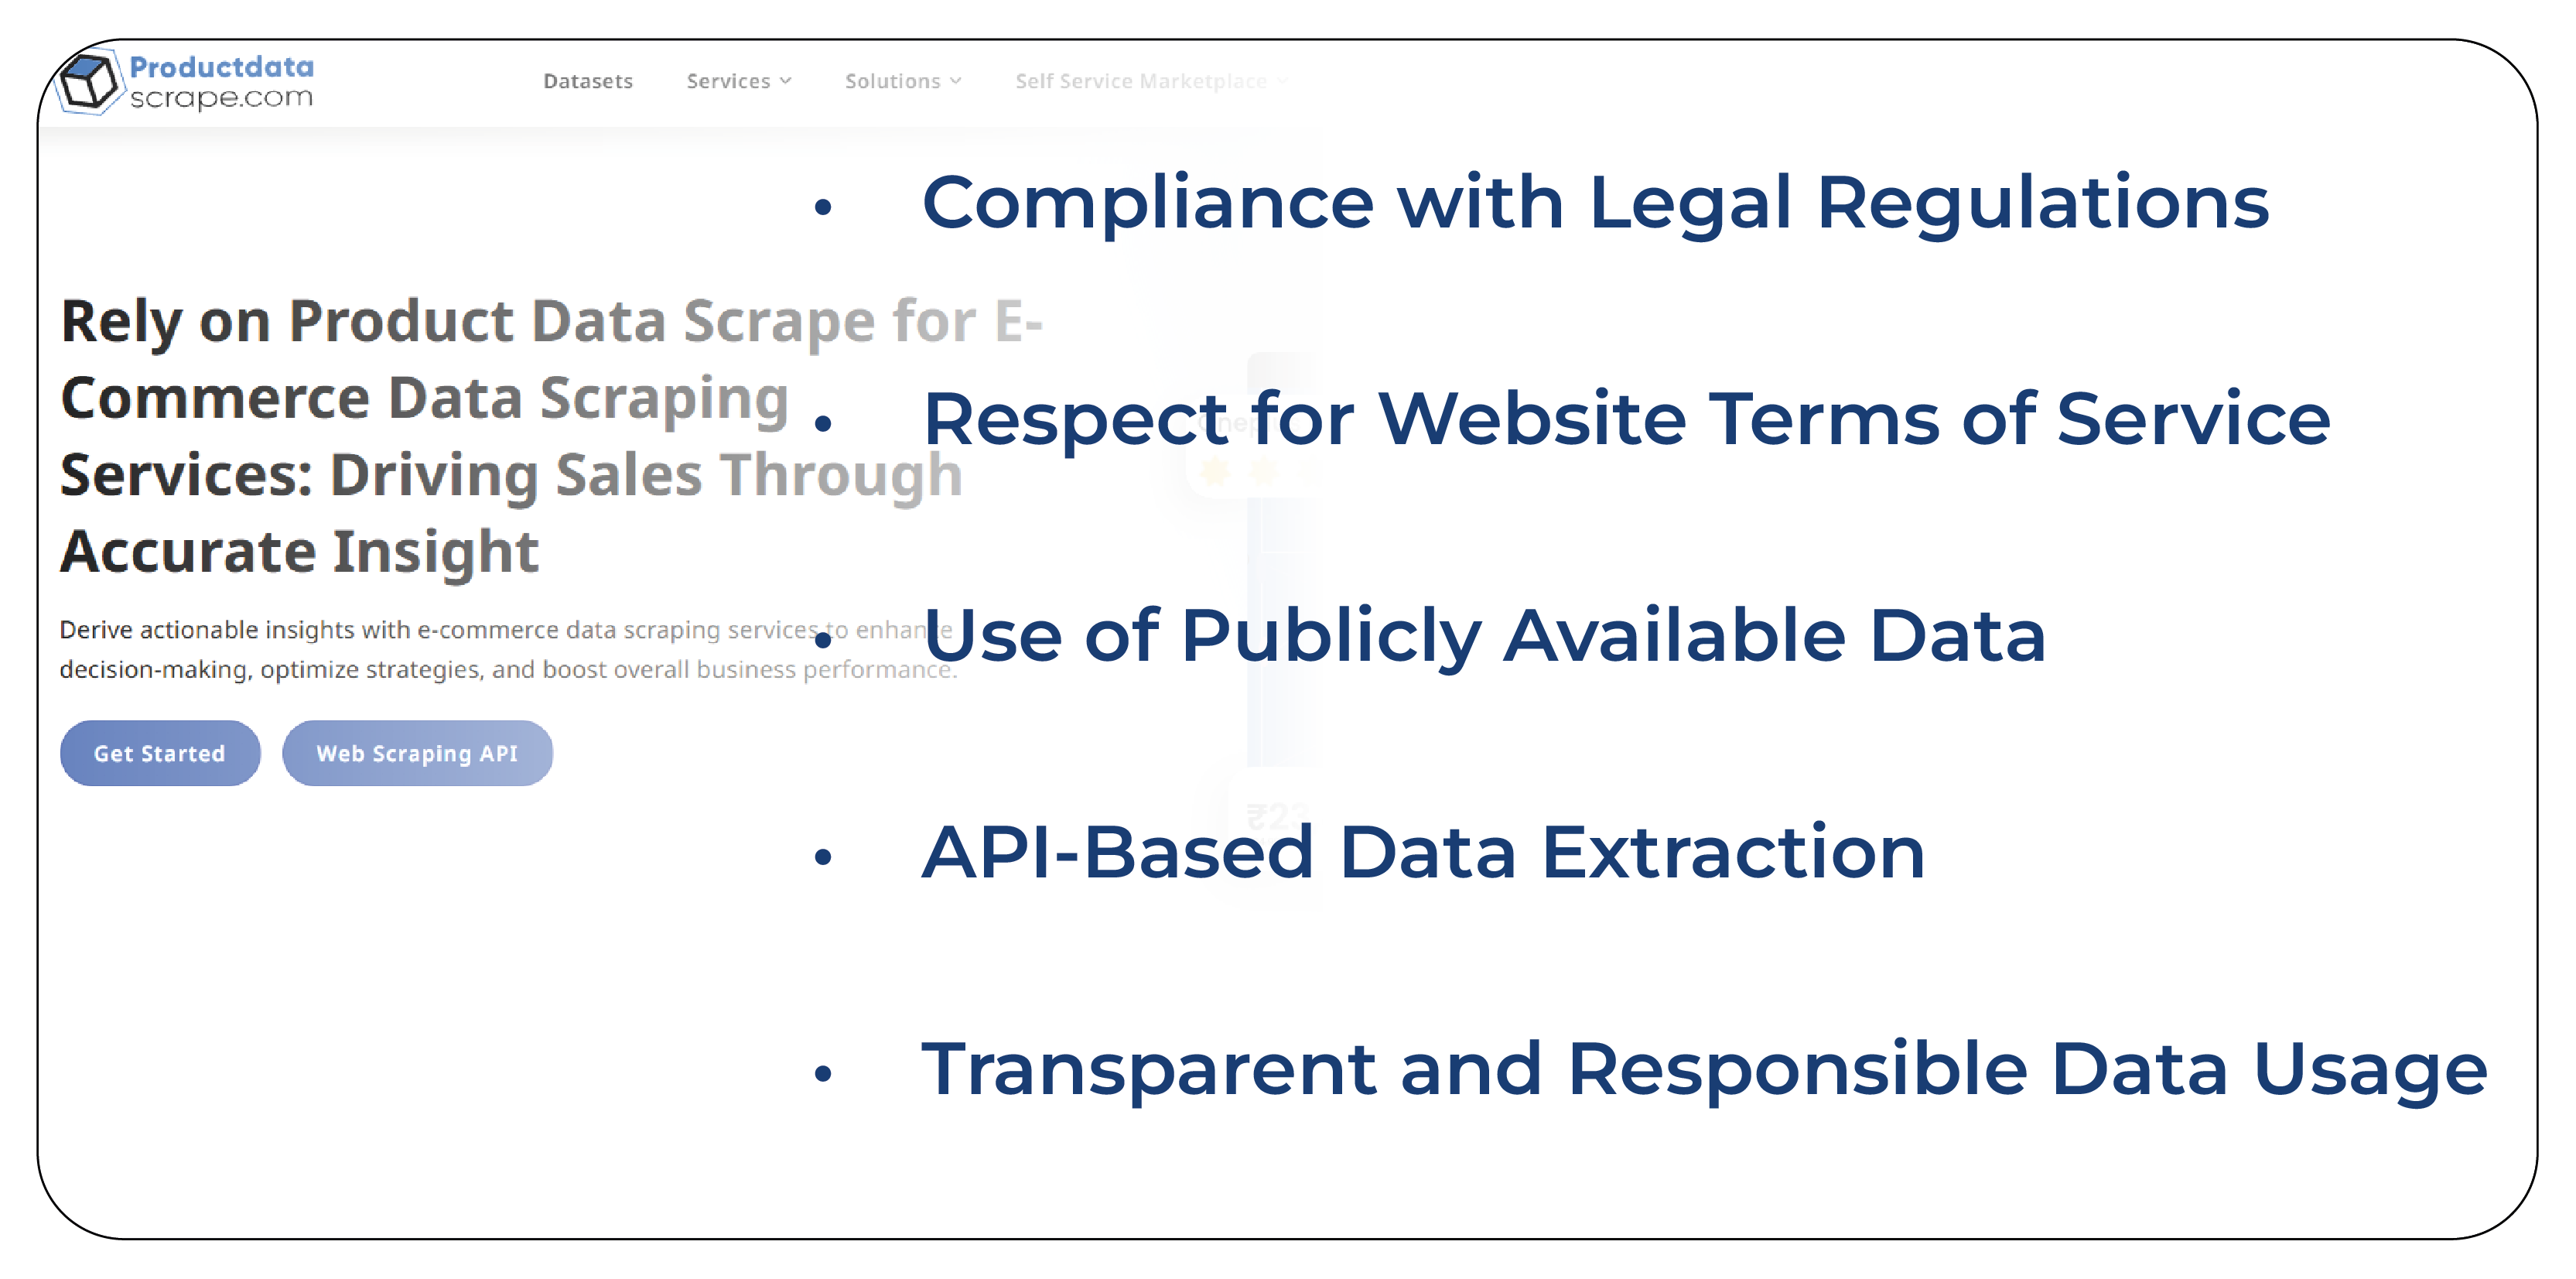Click the Web Scraping API button
The height and width of the screenshot is (1279, 2576).
coord(414,753)
